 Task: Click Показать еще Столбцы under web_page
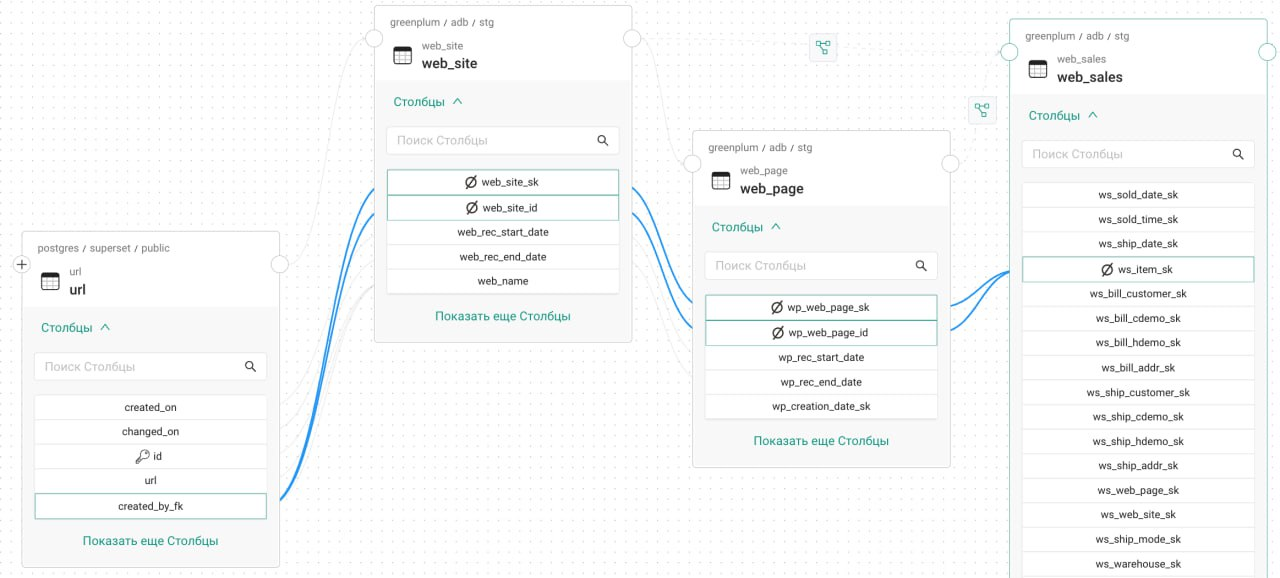821,441
